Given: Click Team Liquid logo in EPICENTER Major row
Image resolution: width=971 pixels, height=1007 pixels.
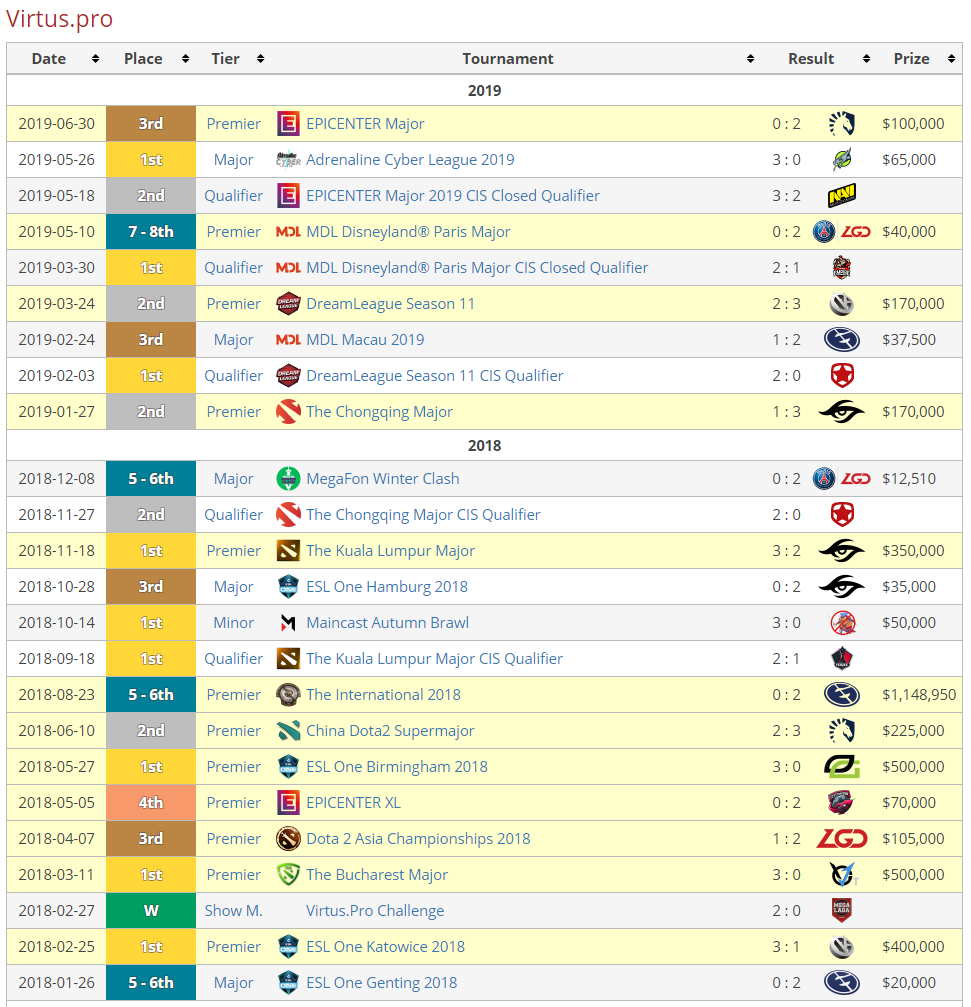Looking at the screenshot, I should point(842,124).
